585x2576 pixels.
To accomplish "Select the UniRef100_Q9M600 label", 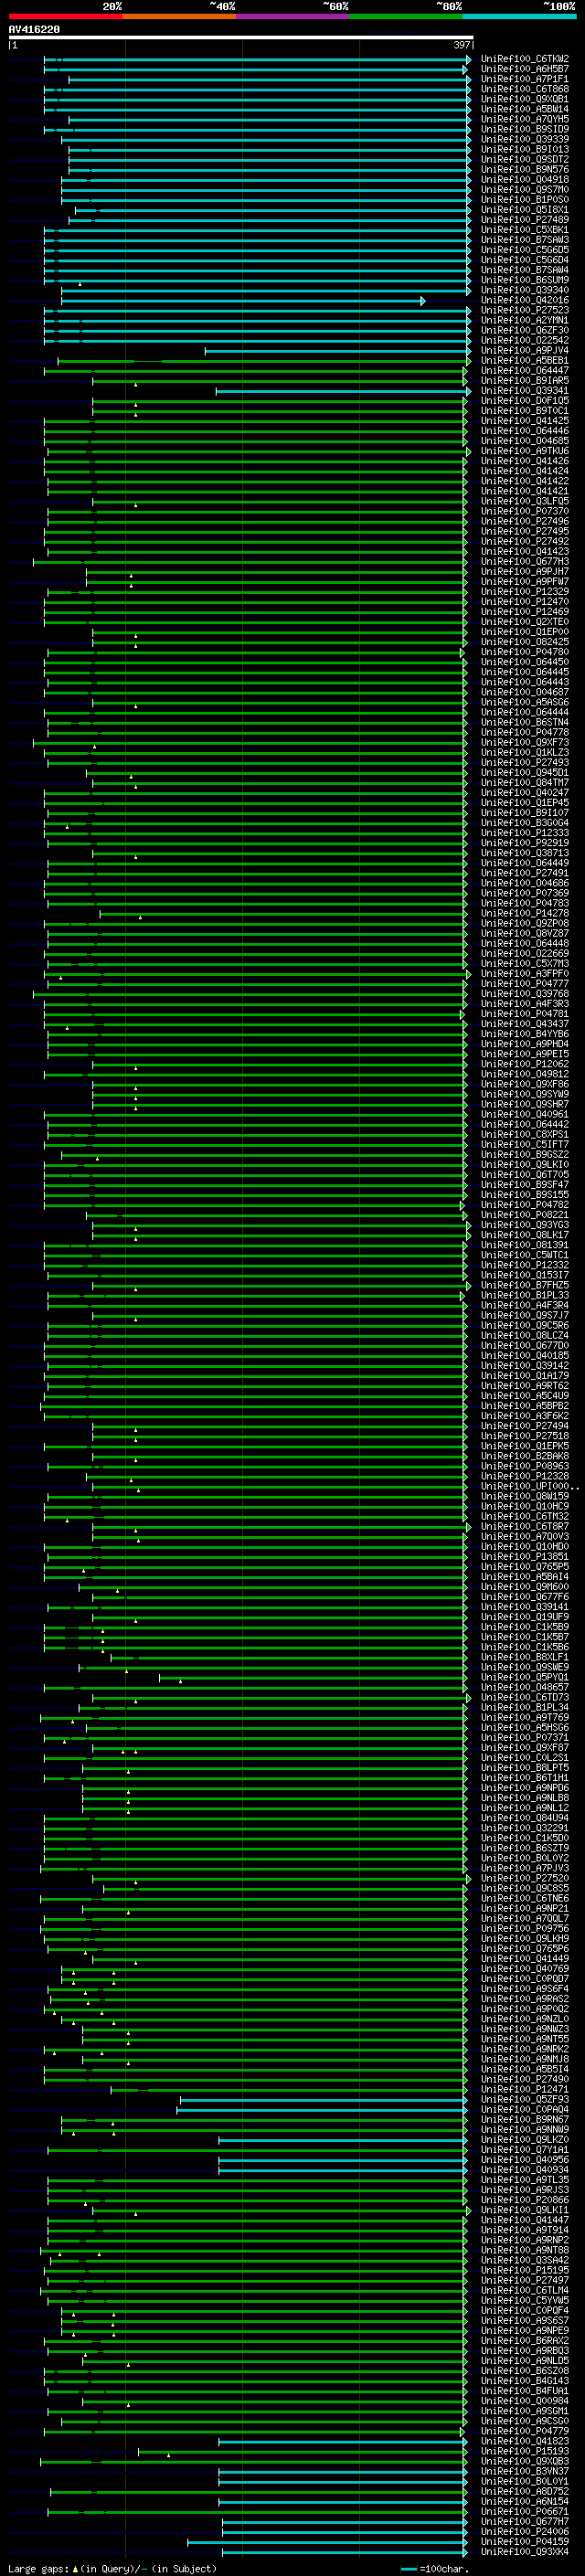I will click(x=524, y=1586).
